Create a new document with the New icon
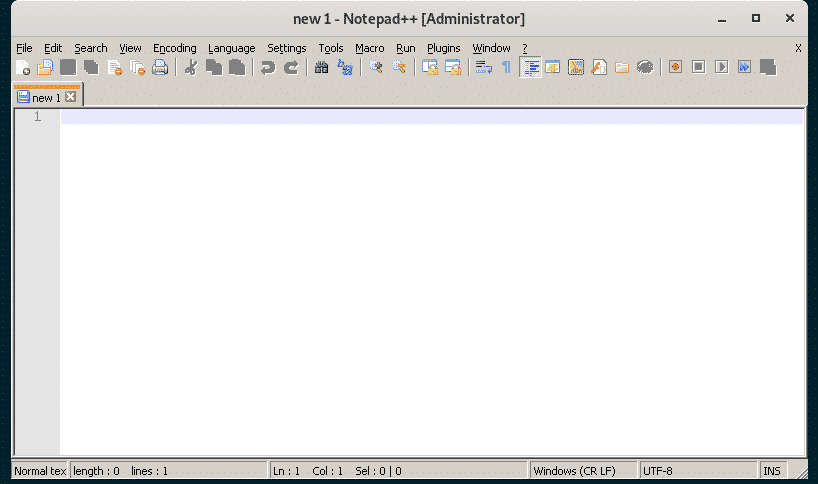 (23, 67)
